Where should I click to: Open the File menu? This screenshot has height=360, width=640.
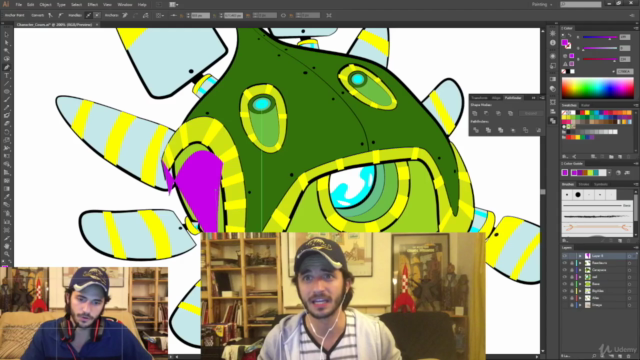pos(19,4)
